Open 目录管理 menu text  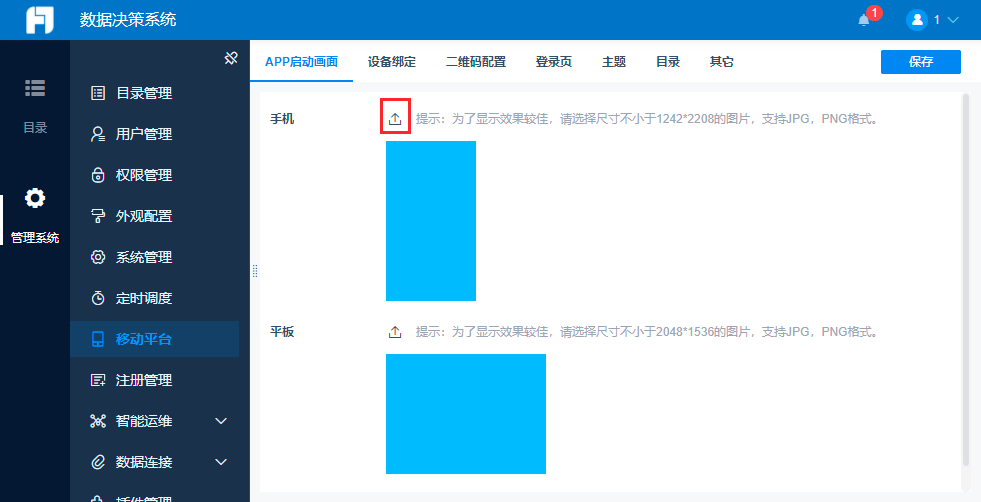pos(144,93)
